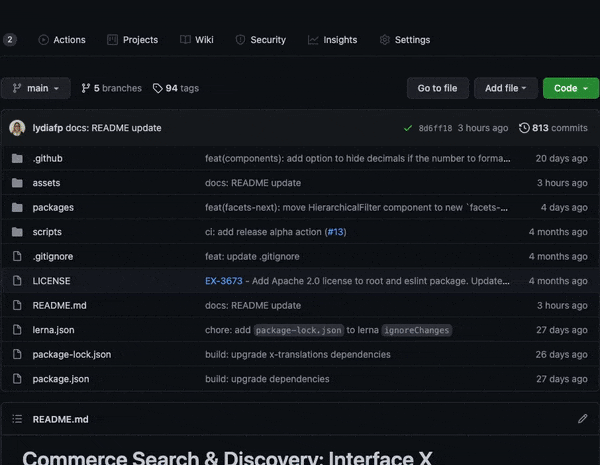
Task: Click the package.json file icon
Action: (17, 379)
